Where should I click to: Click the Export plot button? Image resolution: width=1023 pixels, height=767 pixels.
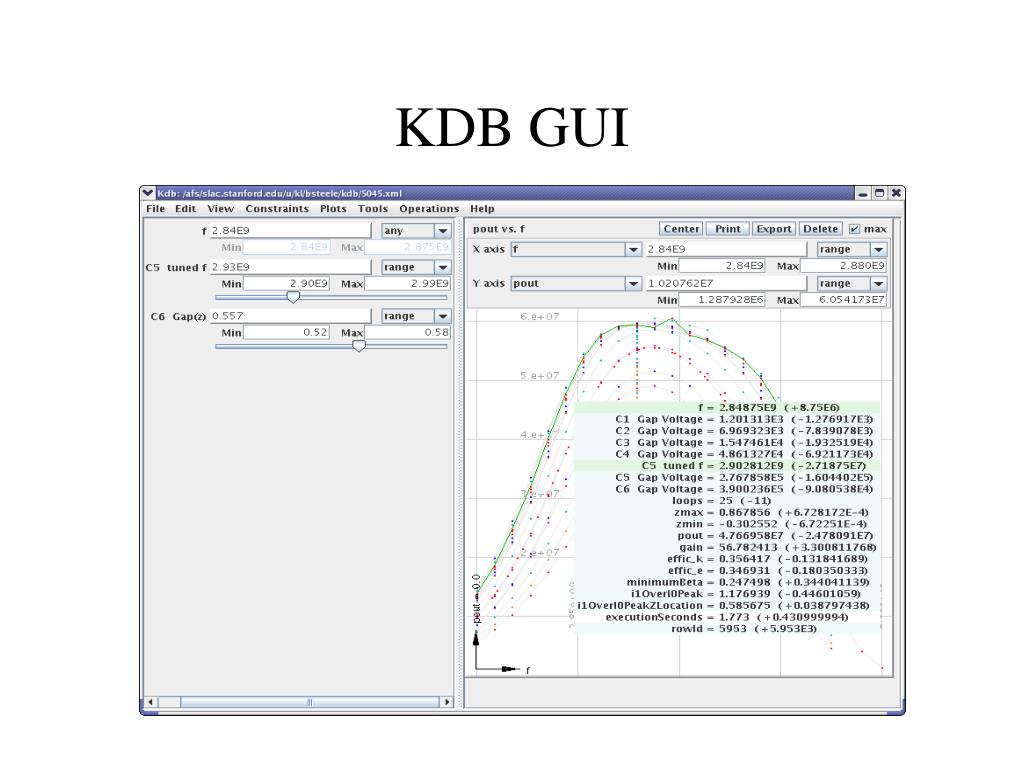coord(774,229)
